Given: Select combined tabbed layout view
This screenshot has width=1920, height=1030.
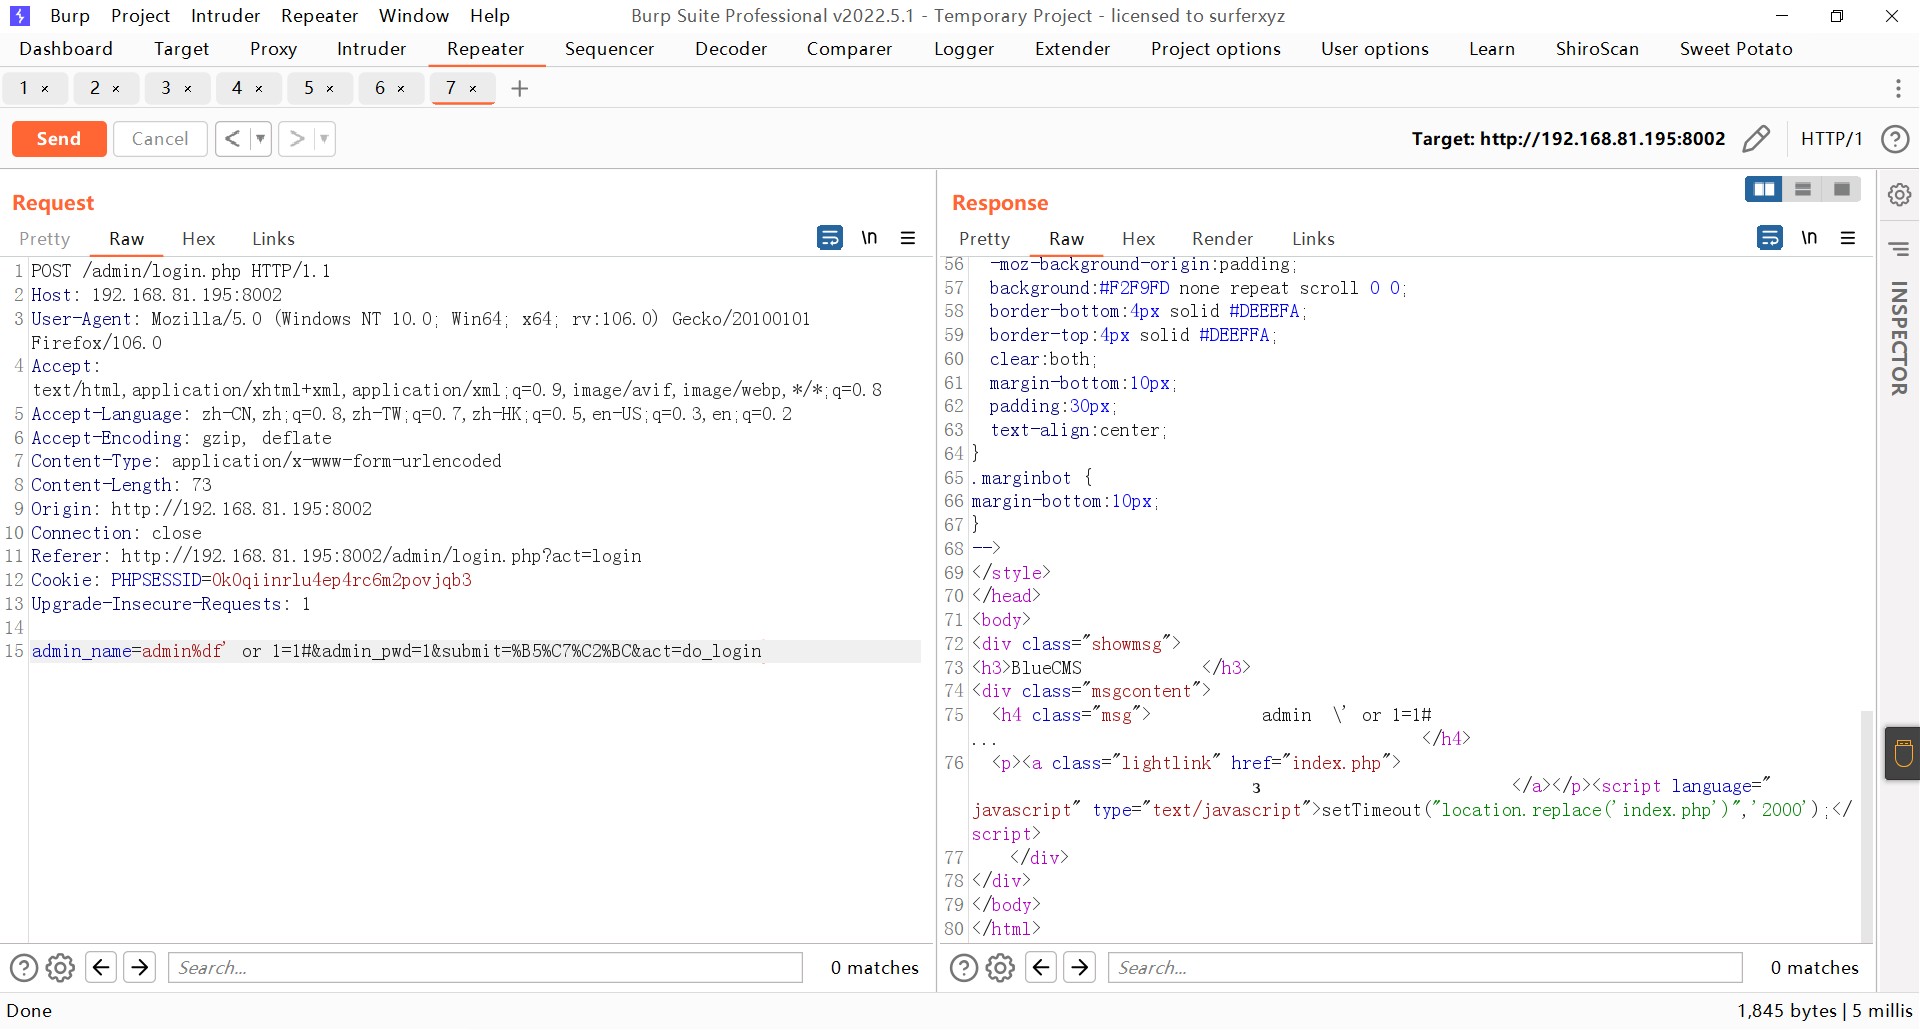Looking at the screenshot, I should pyautogui.click(x=1842, y=189).
